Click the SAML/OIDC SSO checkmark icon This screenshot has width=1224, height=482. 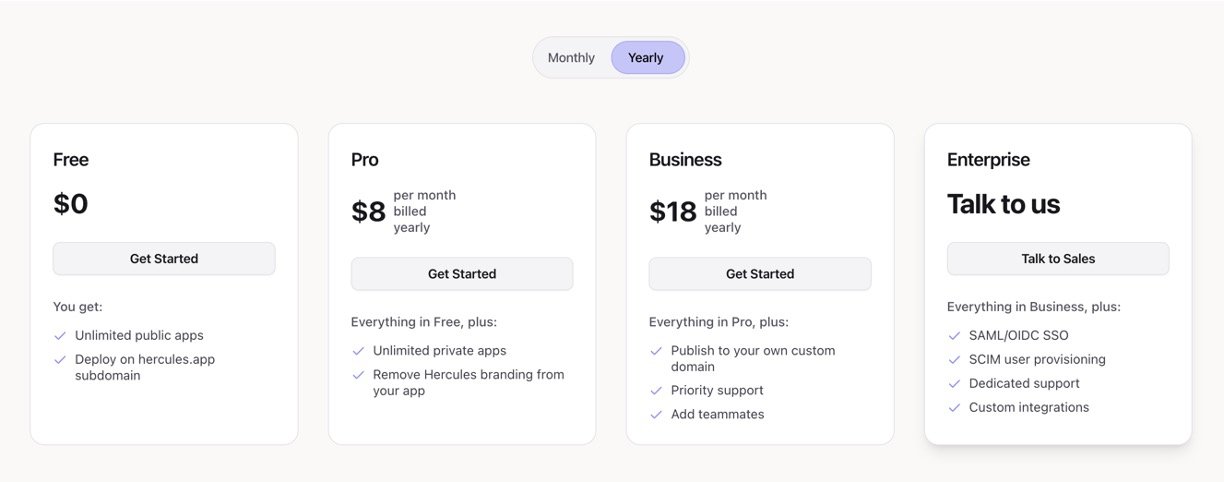(x=954, y=336)
